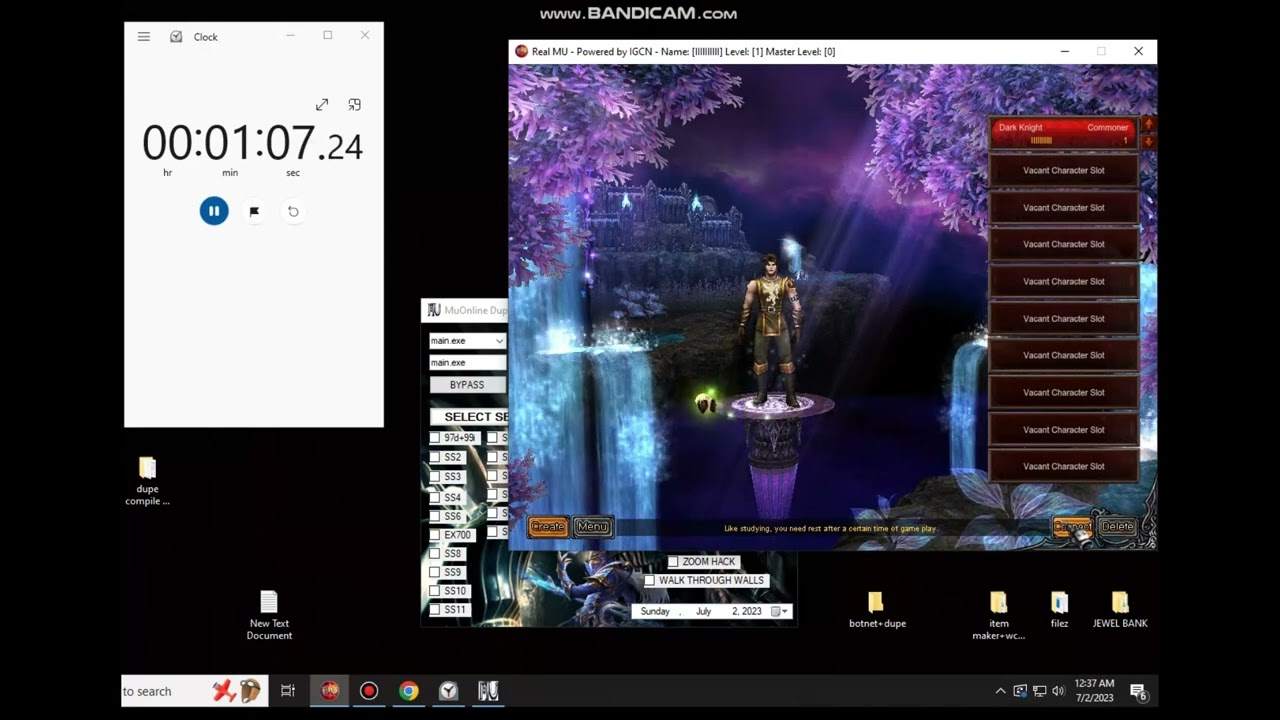Click the security tray icon next to the network icon
The height and width of the screenshot is (720, 1280).
1020,691
